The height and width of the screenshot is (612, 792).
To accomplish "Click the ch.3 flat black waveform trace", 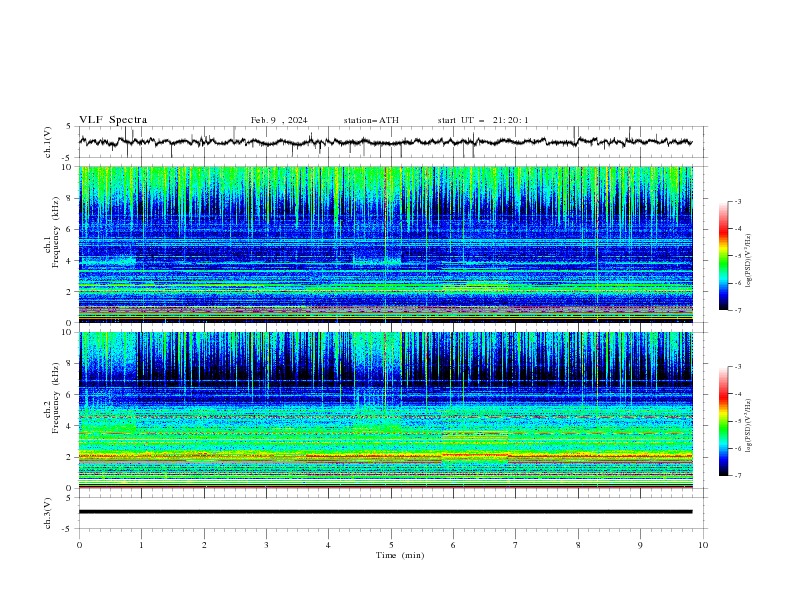I will [x=386, y=512].
